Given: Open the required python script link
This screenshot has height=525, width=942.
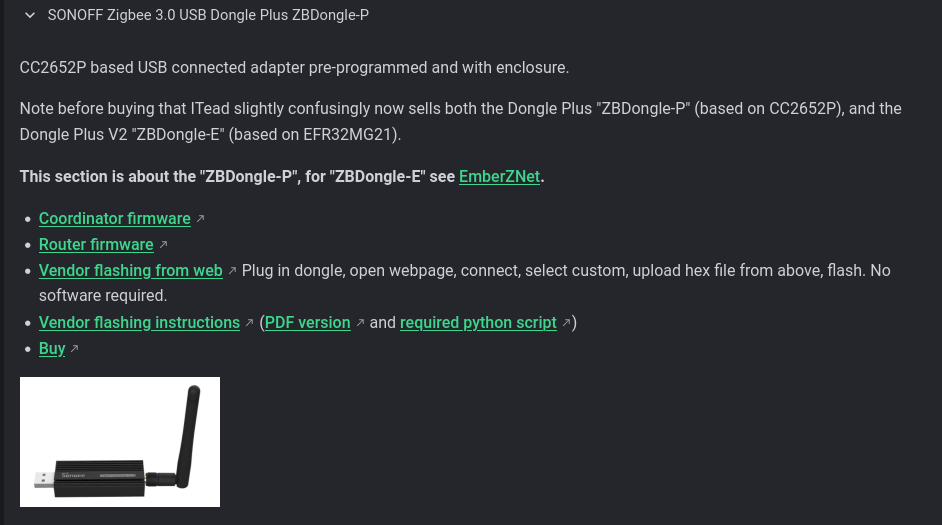Looking at the screenshot, I should click(478, 323).
